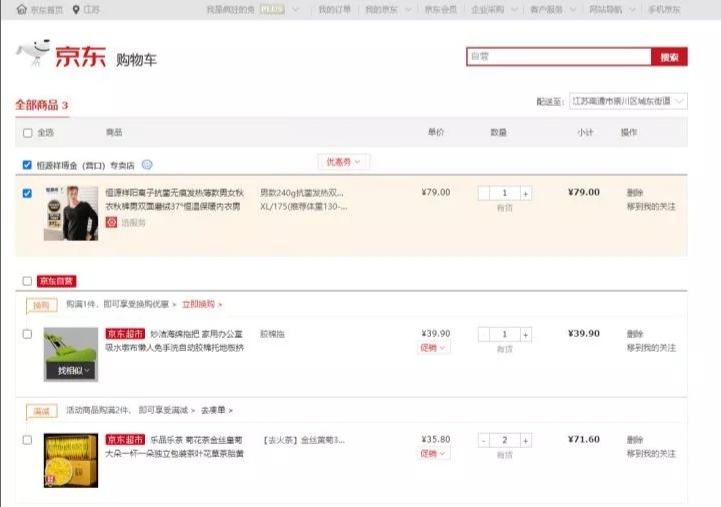Click the red 搜索 search button

pyautogui.click(x=669, y=57)
